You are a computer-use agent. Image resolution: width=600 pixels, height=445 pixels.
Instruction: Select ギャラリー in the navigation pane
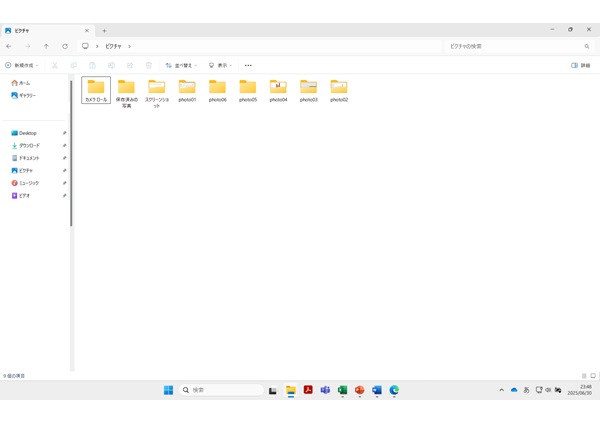(x=27, y=95)
